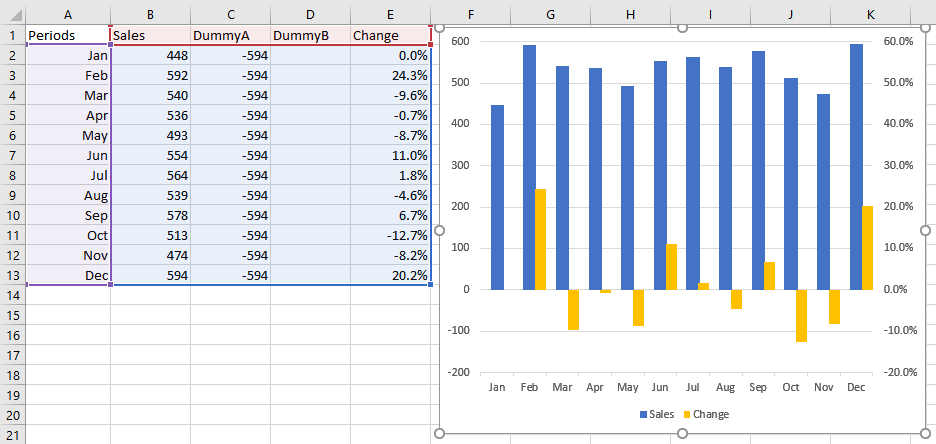The image size is (936, 444).
Task: Select the yellow Change bar for Feb
Action: pos(540,239)
